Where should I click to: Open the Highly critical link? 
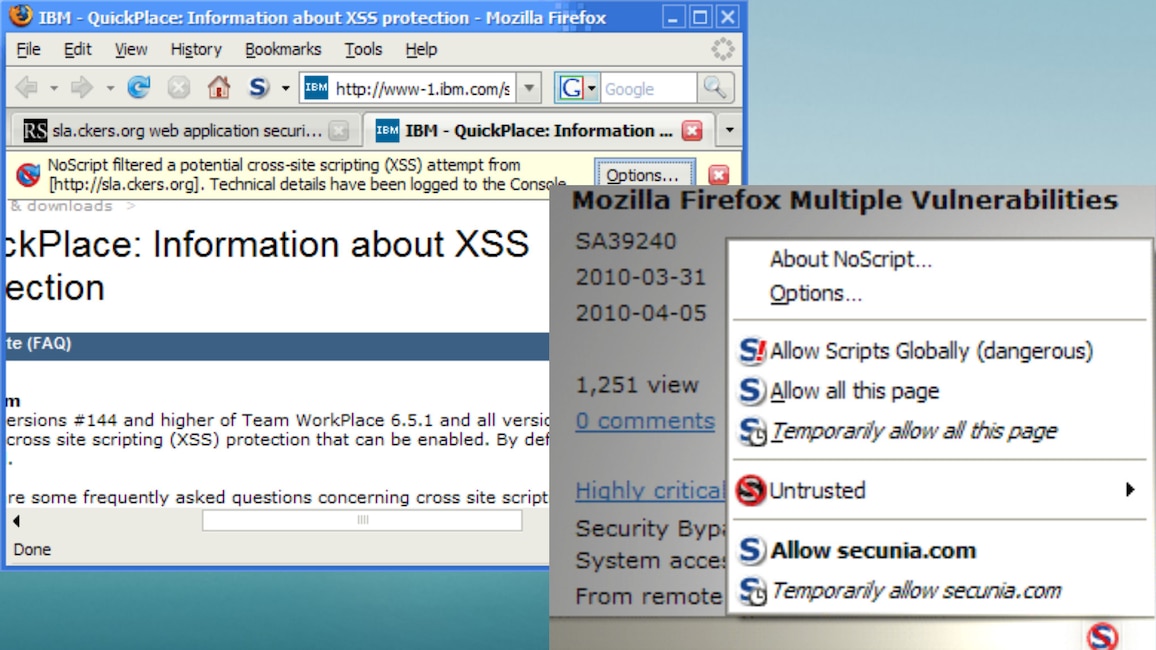point(650,490)
